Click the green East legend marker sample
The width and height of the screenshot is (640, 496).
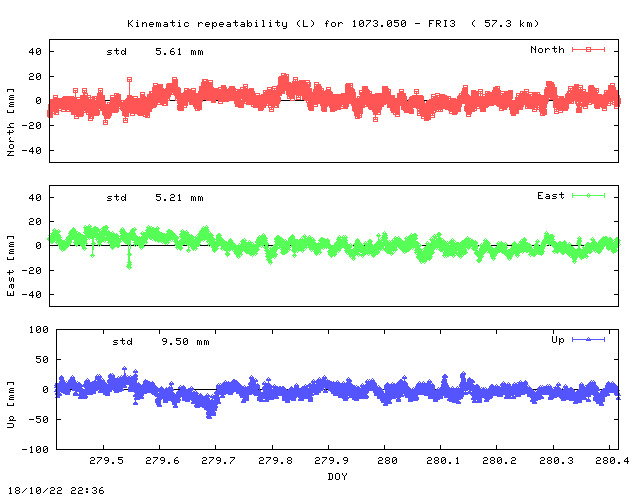click(588, 196)
